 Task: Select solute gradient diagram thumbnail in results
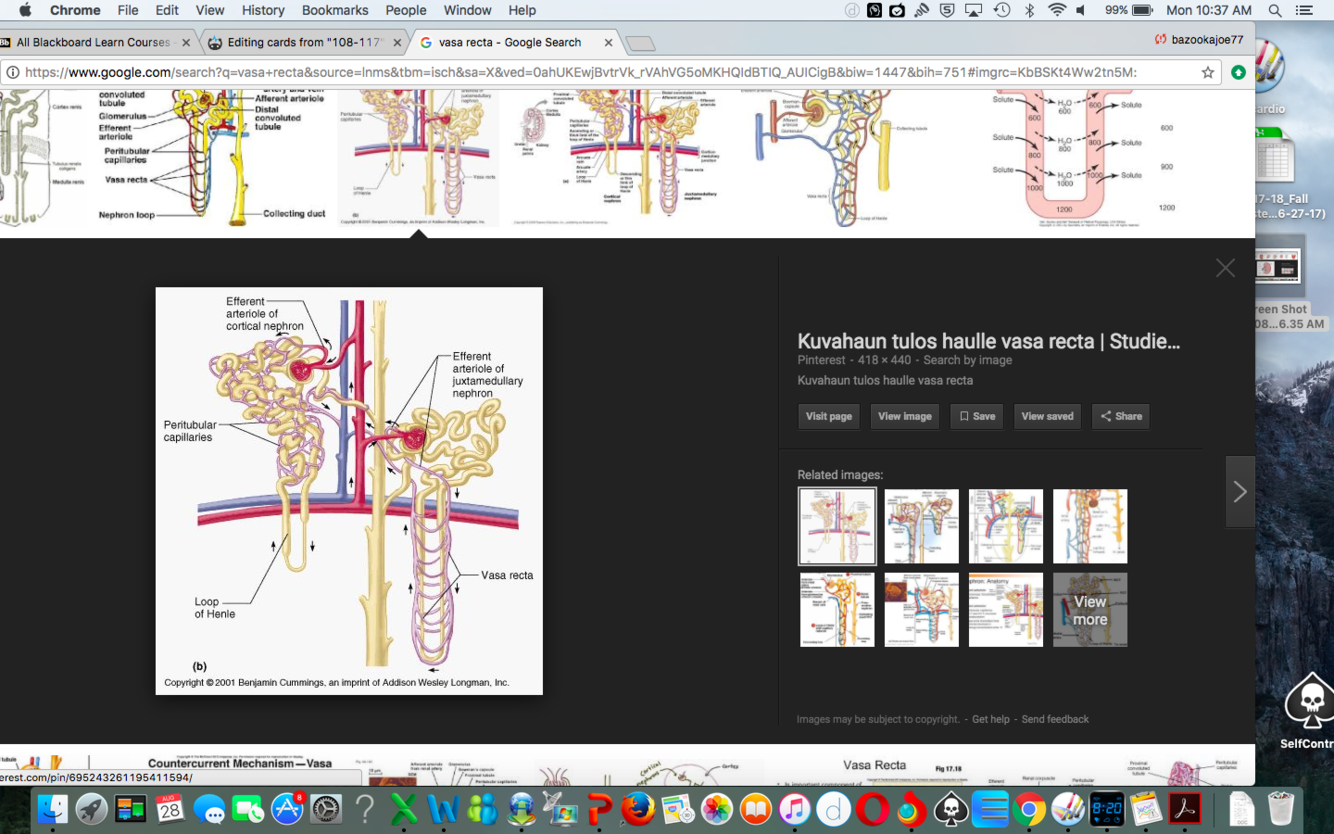pyautogui.click(x=1085, y=157)
